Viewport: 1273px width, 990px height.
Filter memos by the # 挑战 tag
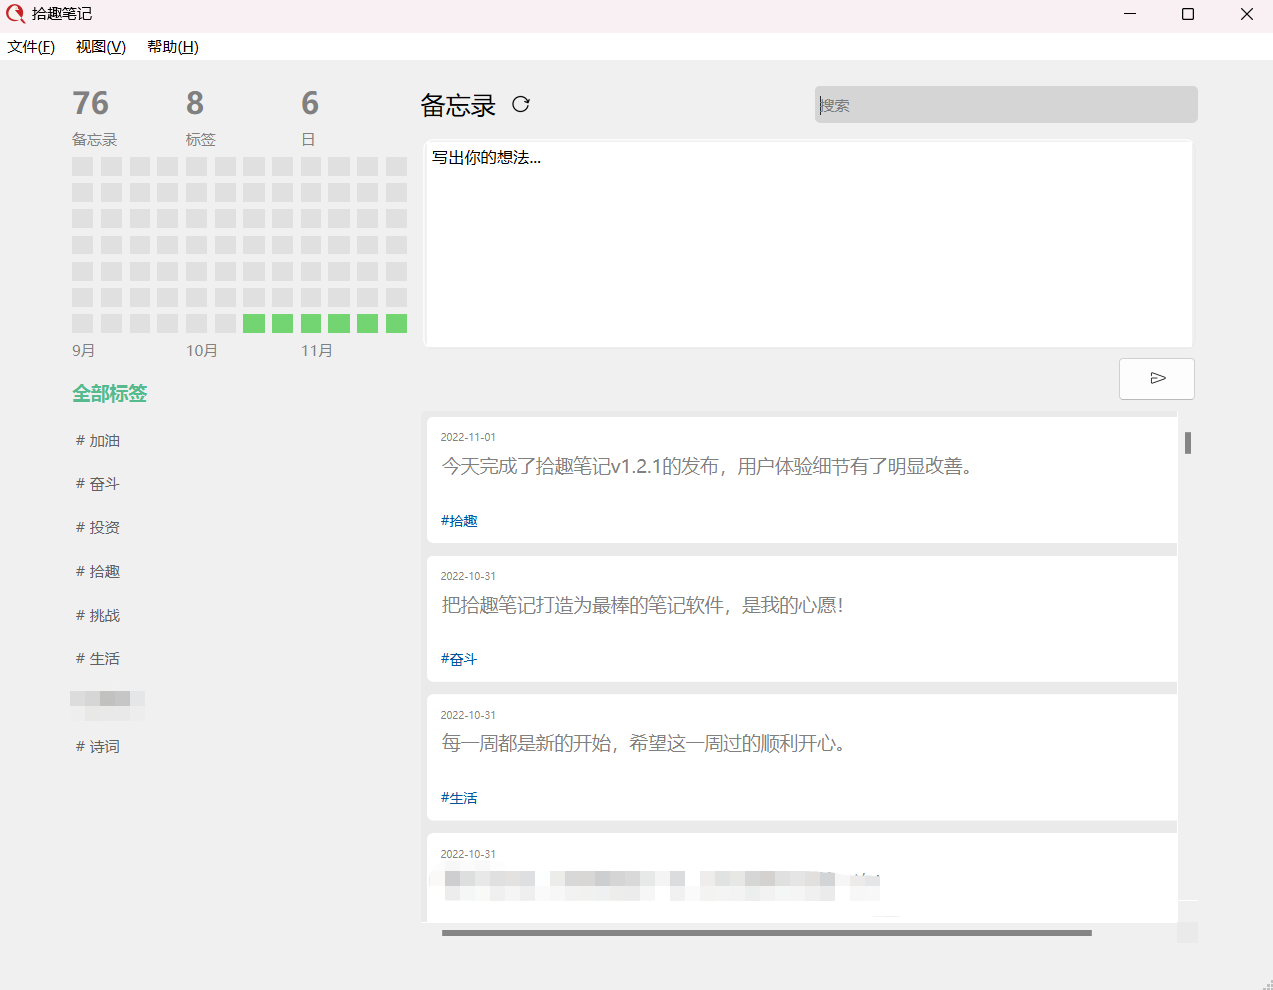[x=98, y=616]
